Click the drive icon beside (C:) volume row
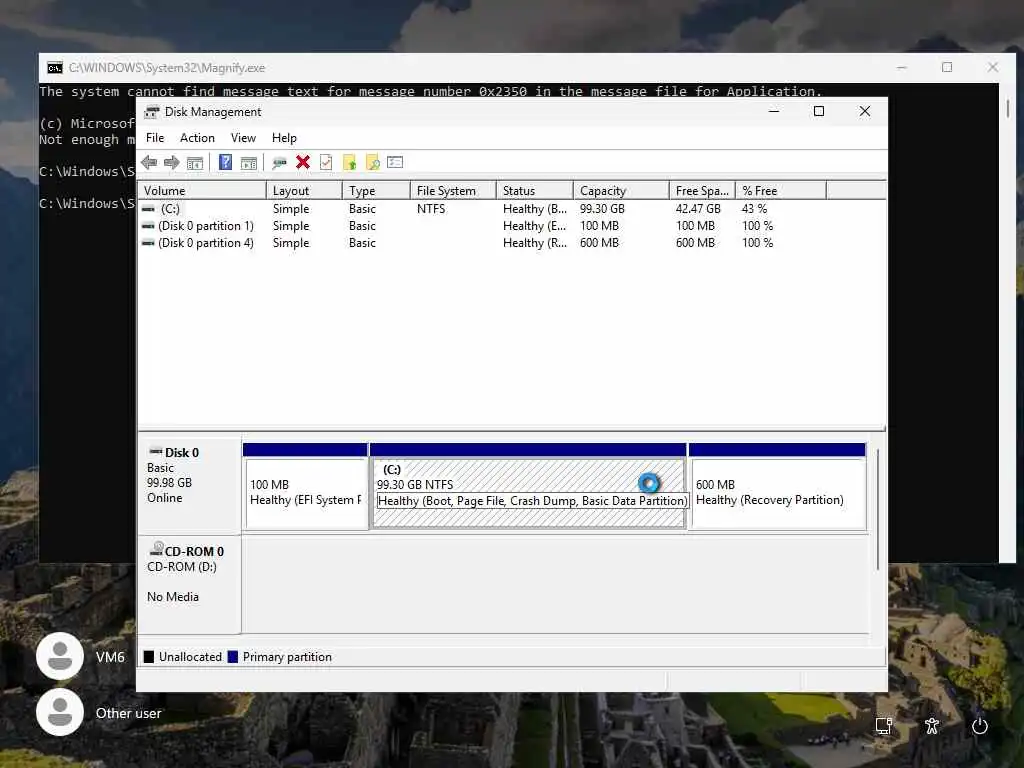 148,209
